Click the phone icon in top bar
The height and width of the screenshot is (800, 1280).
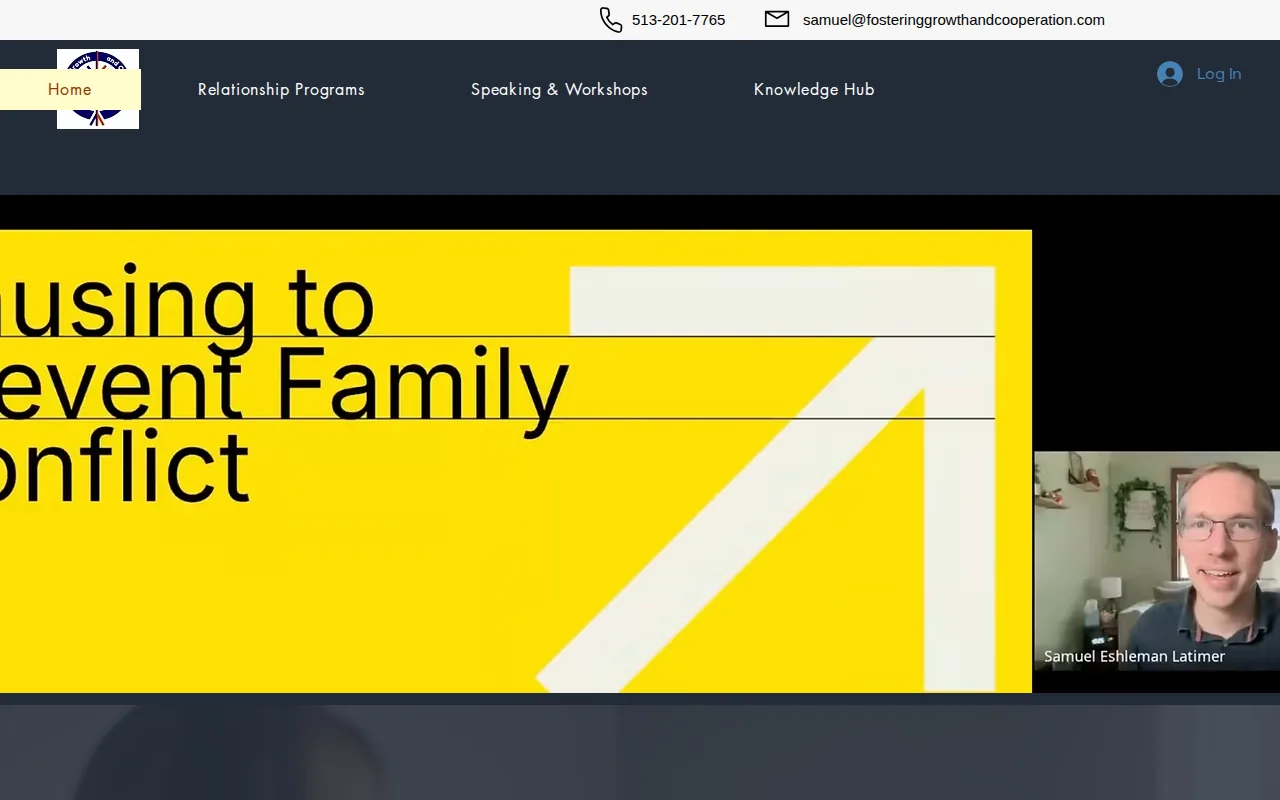(611, 20)
